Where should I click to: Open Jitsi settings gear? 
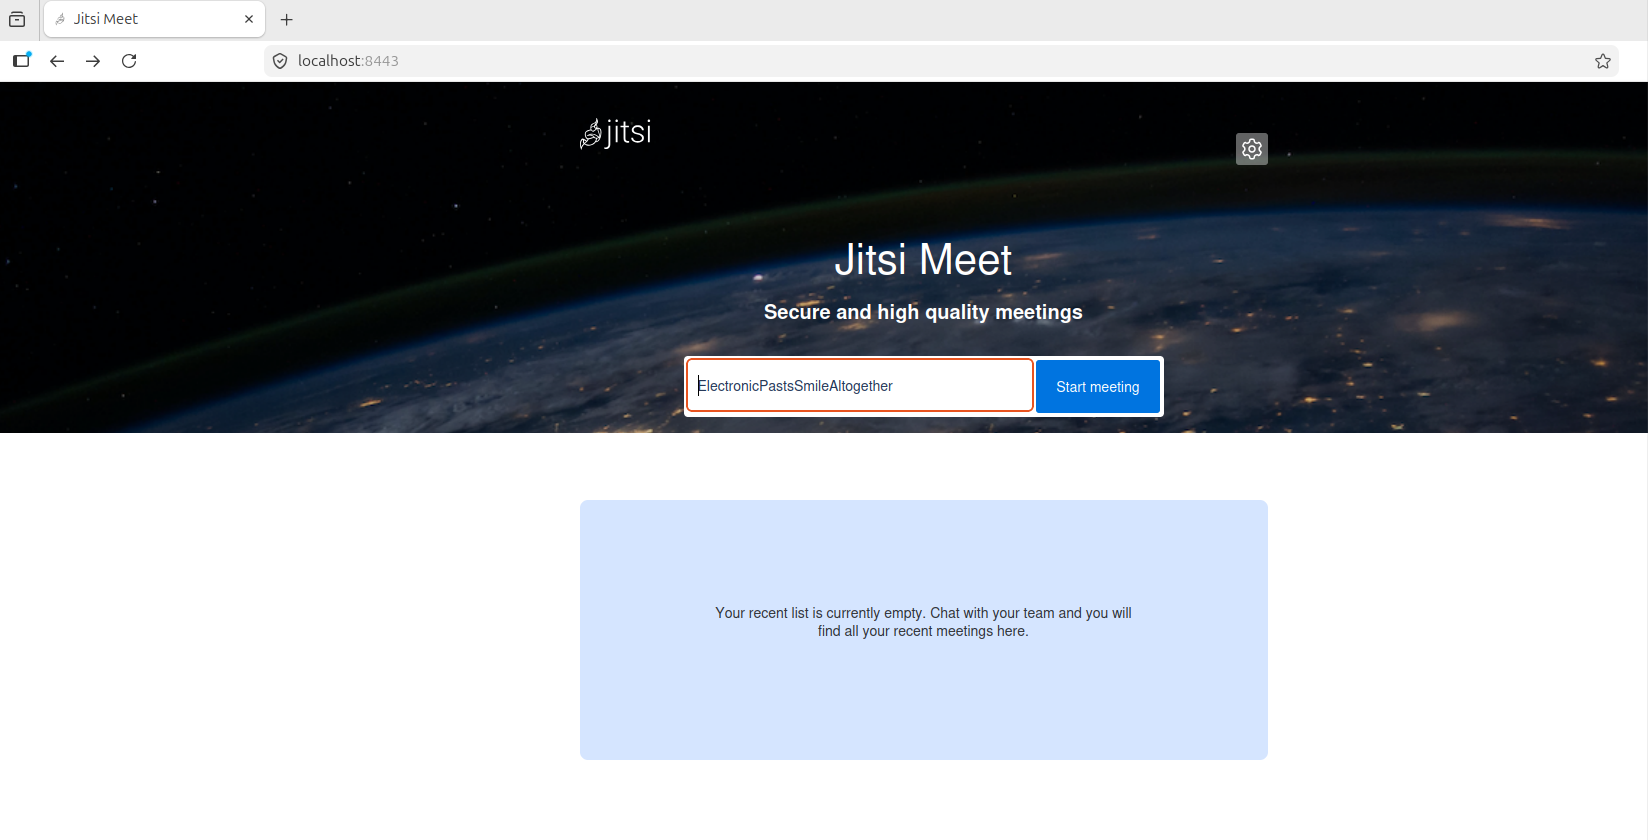coord(1251,149)
